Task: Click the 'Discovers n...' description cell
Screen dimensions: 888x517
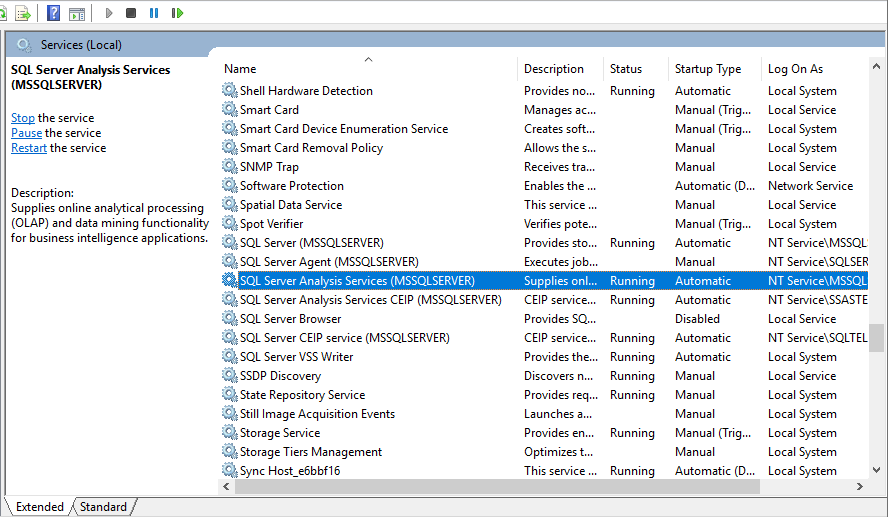Action: pos(558,376)
